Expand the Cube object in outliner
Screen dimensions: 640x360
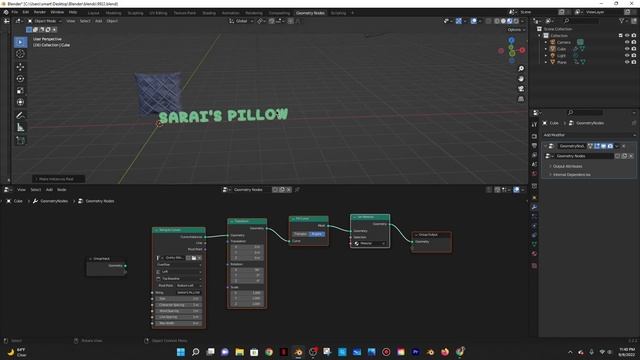point(546,49)
